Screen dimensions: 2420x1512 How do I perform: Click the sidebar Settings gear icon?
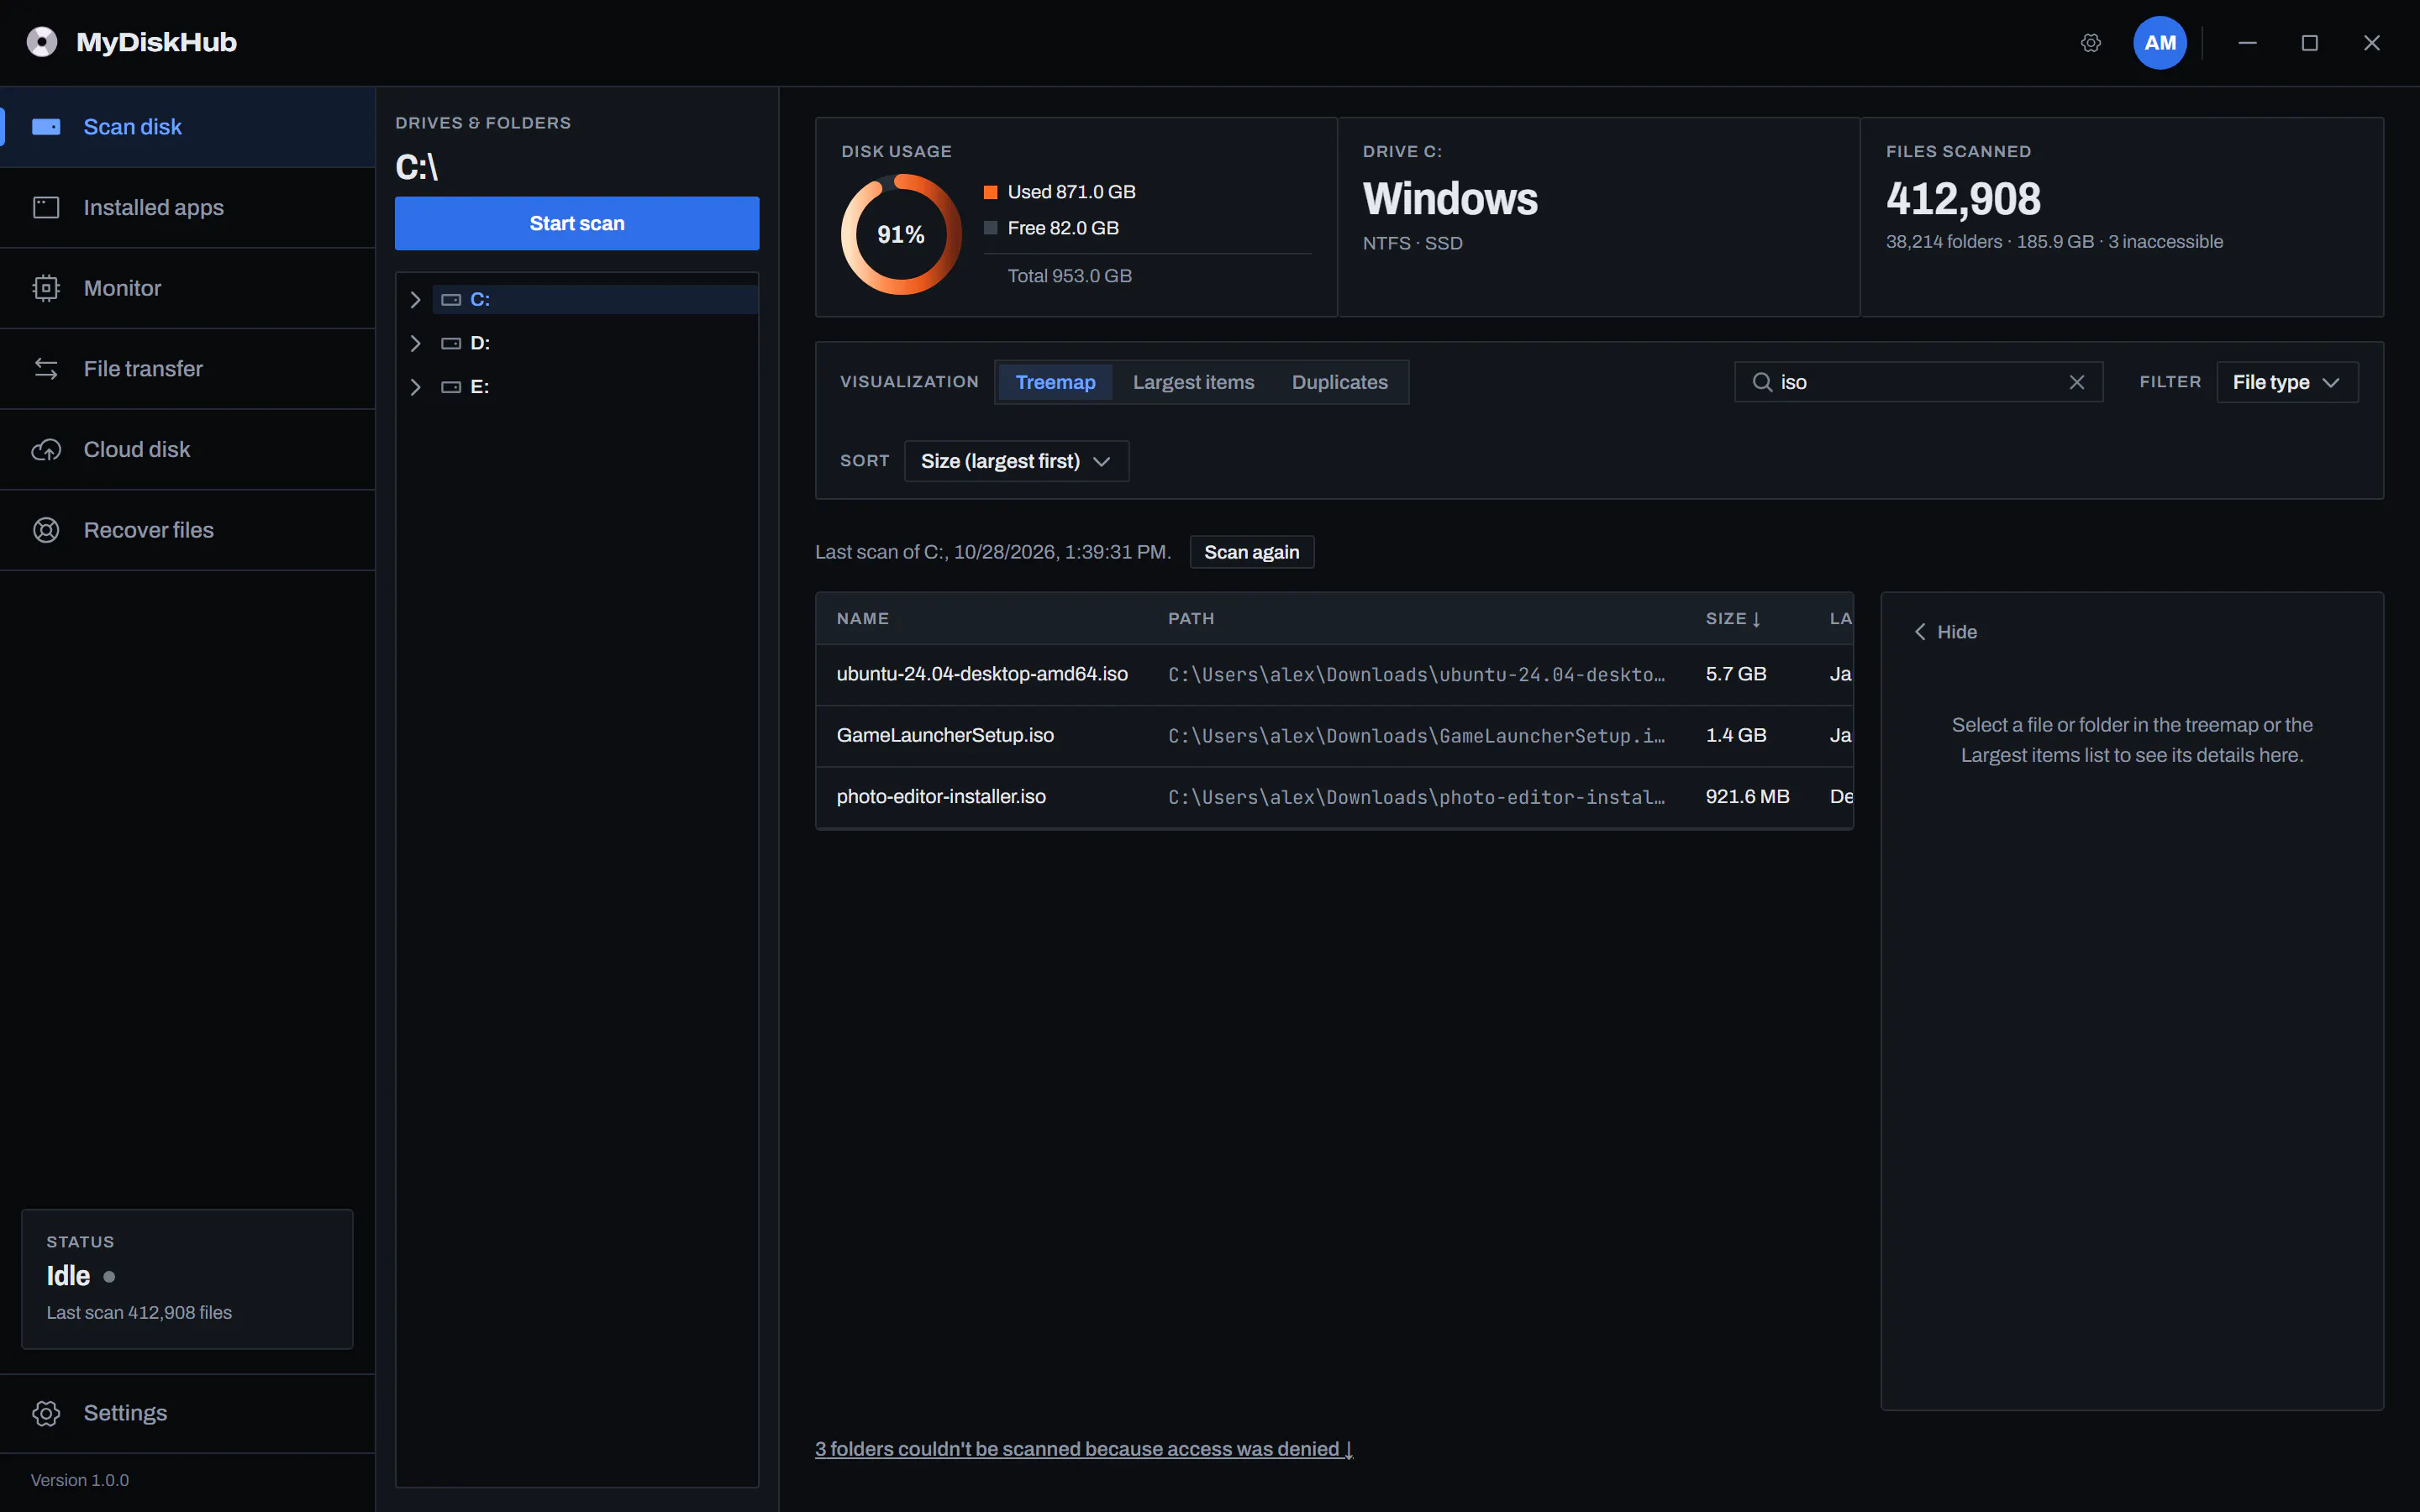point(46,1413)
